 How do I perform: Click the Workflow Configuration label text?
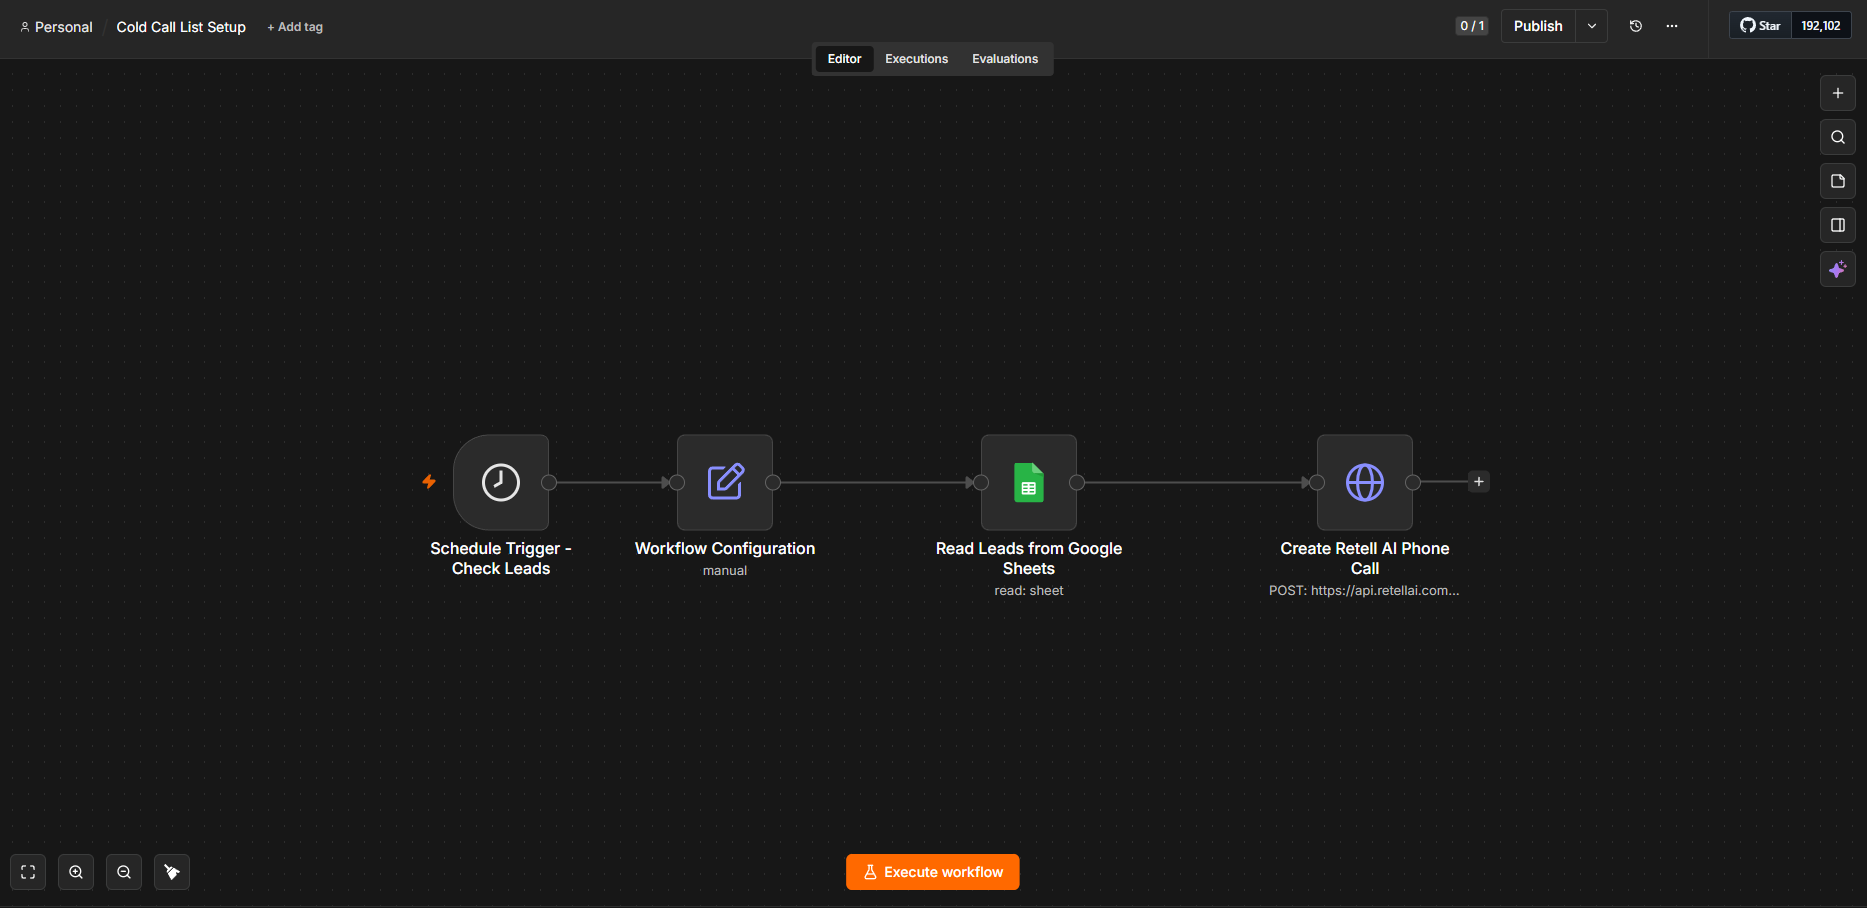tap(725, 548)
